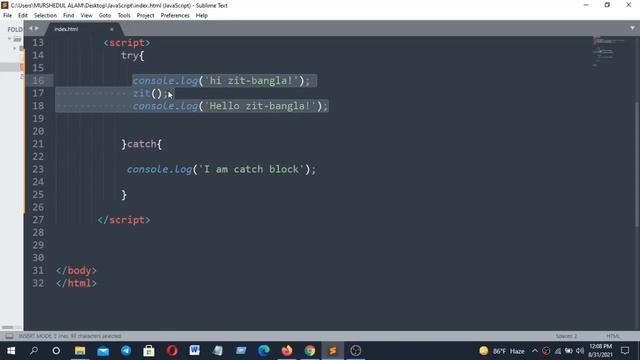Open the File menu
This screenshot has width=640, height=360.
pos(7,16)
